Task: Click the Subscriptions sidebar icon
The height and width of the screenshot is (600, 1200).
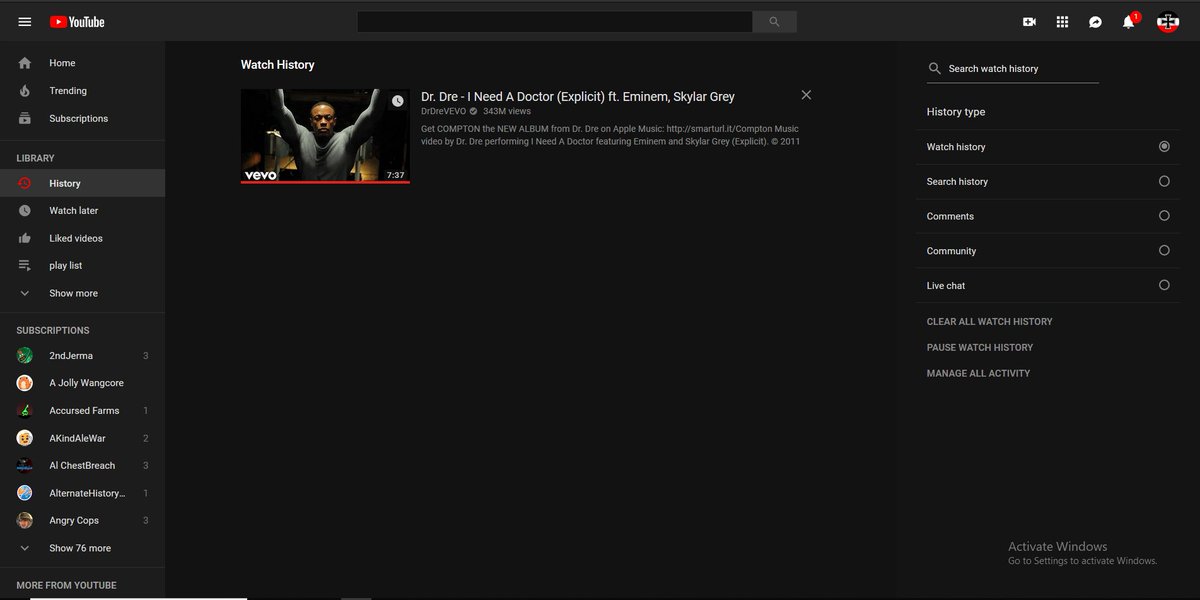Action: click(25, 118)
